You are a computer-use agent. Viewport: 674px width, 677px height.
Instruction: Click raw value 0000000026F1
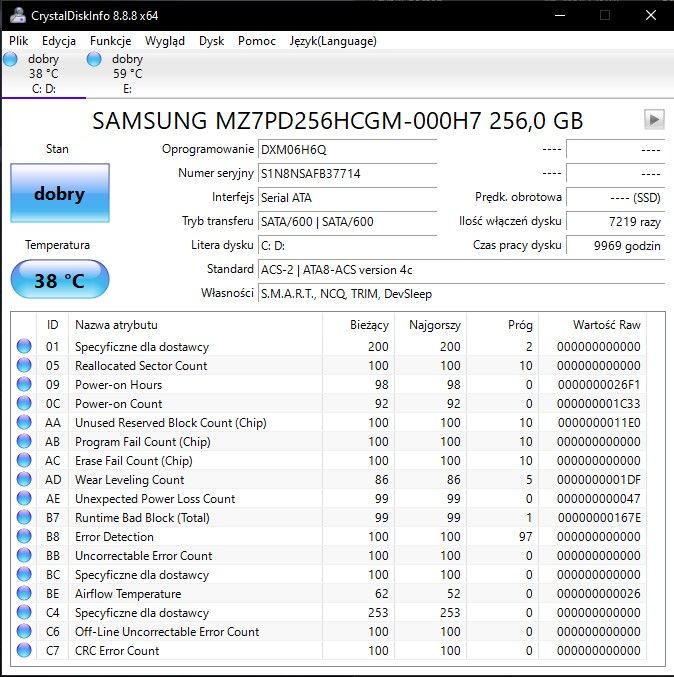click(x=599, y=384)
